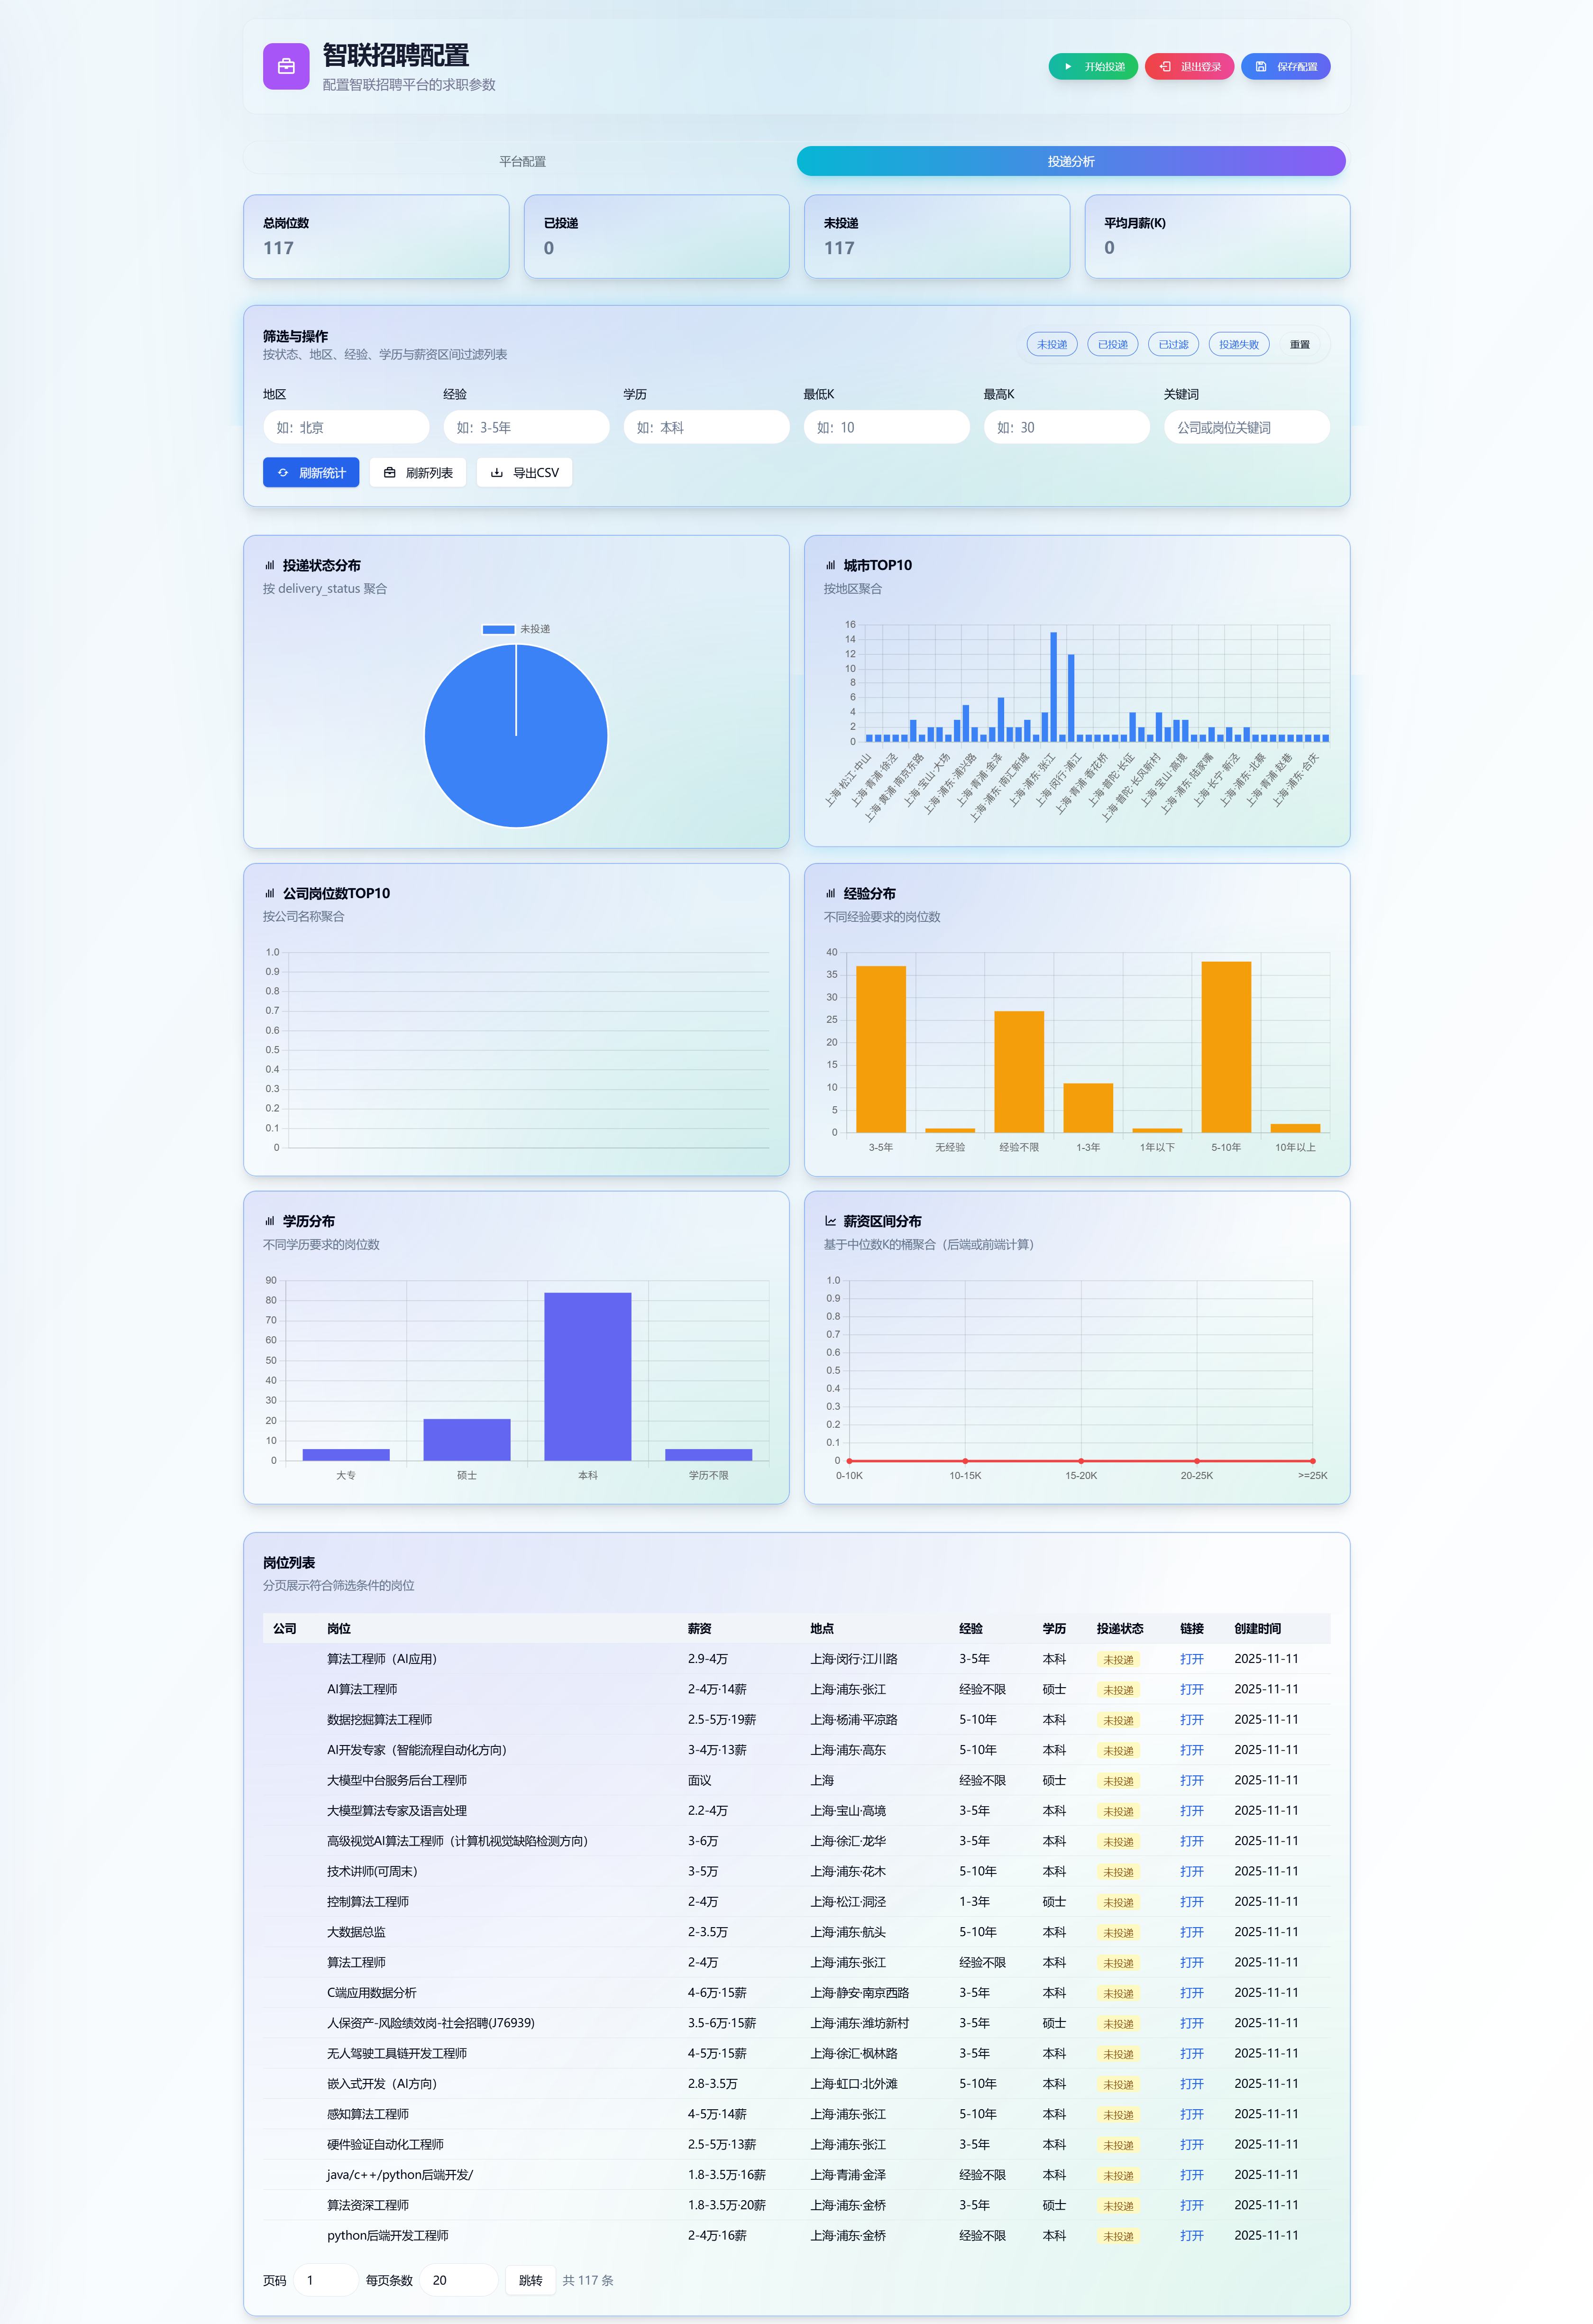
Task: Click the 关键词 search input
Action: [x=1246, y=427]
